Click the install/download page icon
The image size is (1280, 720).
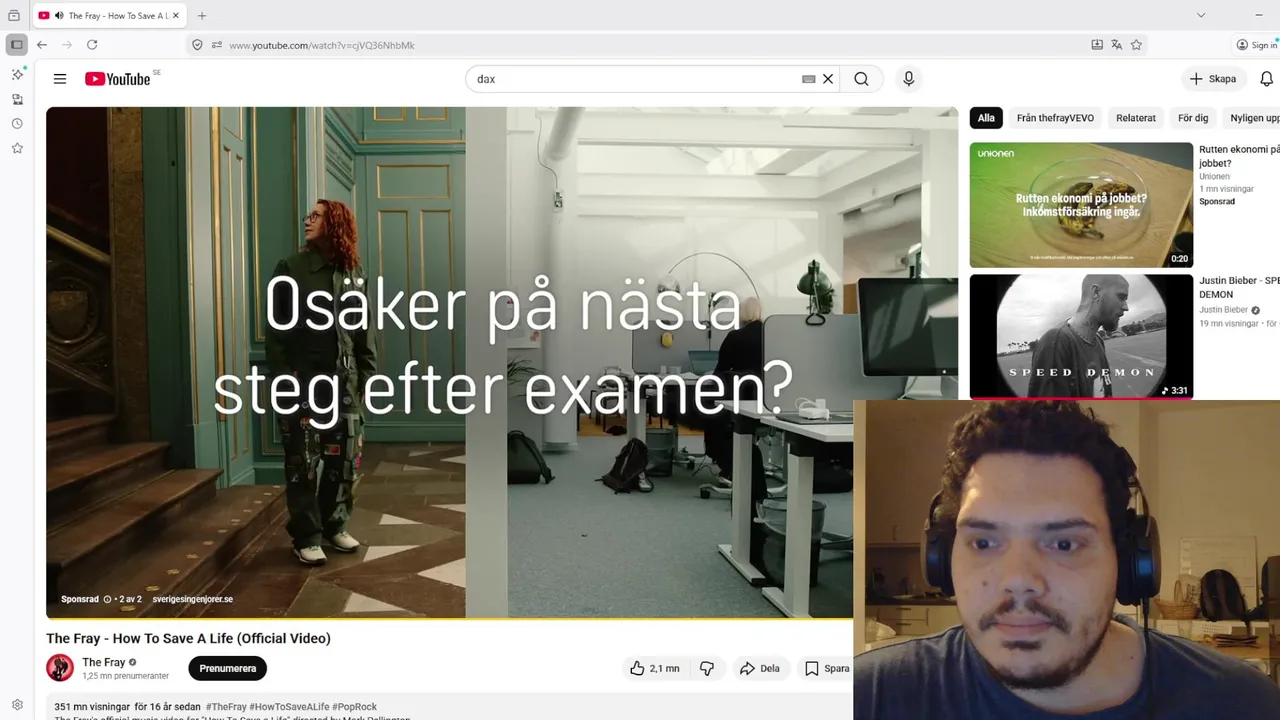click(1097, 45)
